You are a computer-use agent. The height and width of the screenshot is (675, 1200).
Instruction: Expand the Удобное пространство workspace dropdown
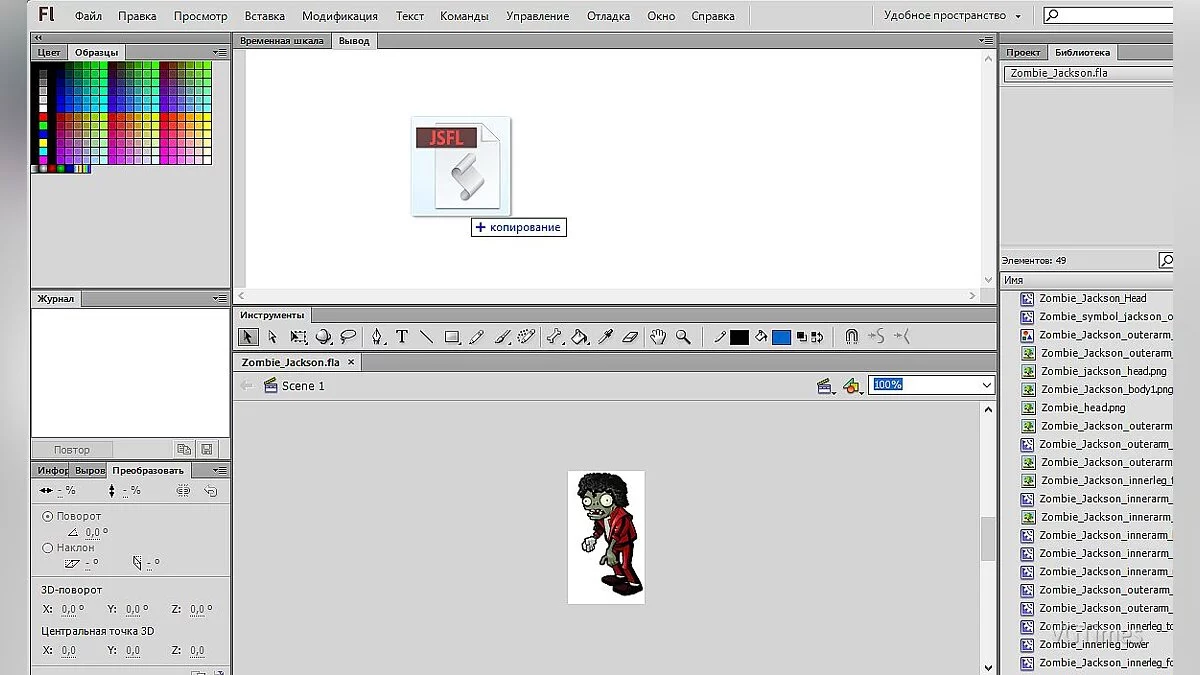point(1018,16)
